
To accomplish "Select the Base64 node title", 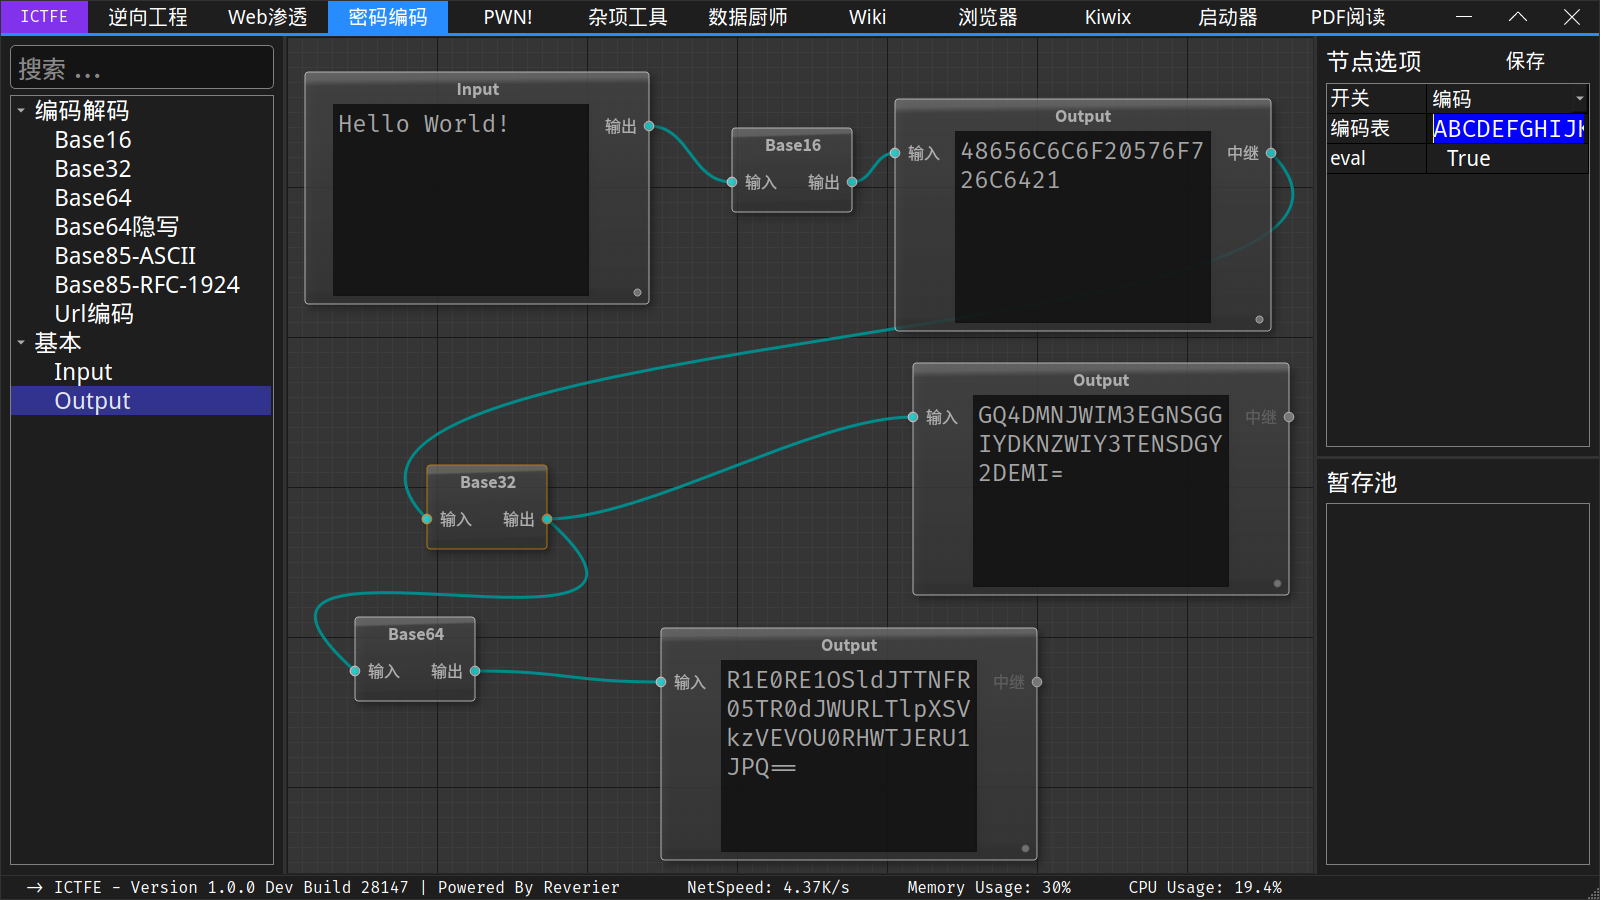I will coord(416,634).
